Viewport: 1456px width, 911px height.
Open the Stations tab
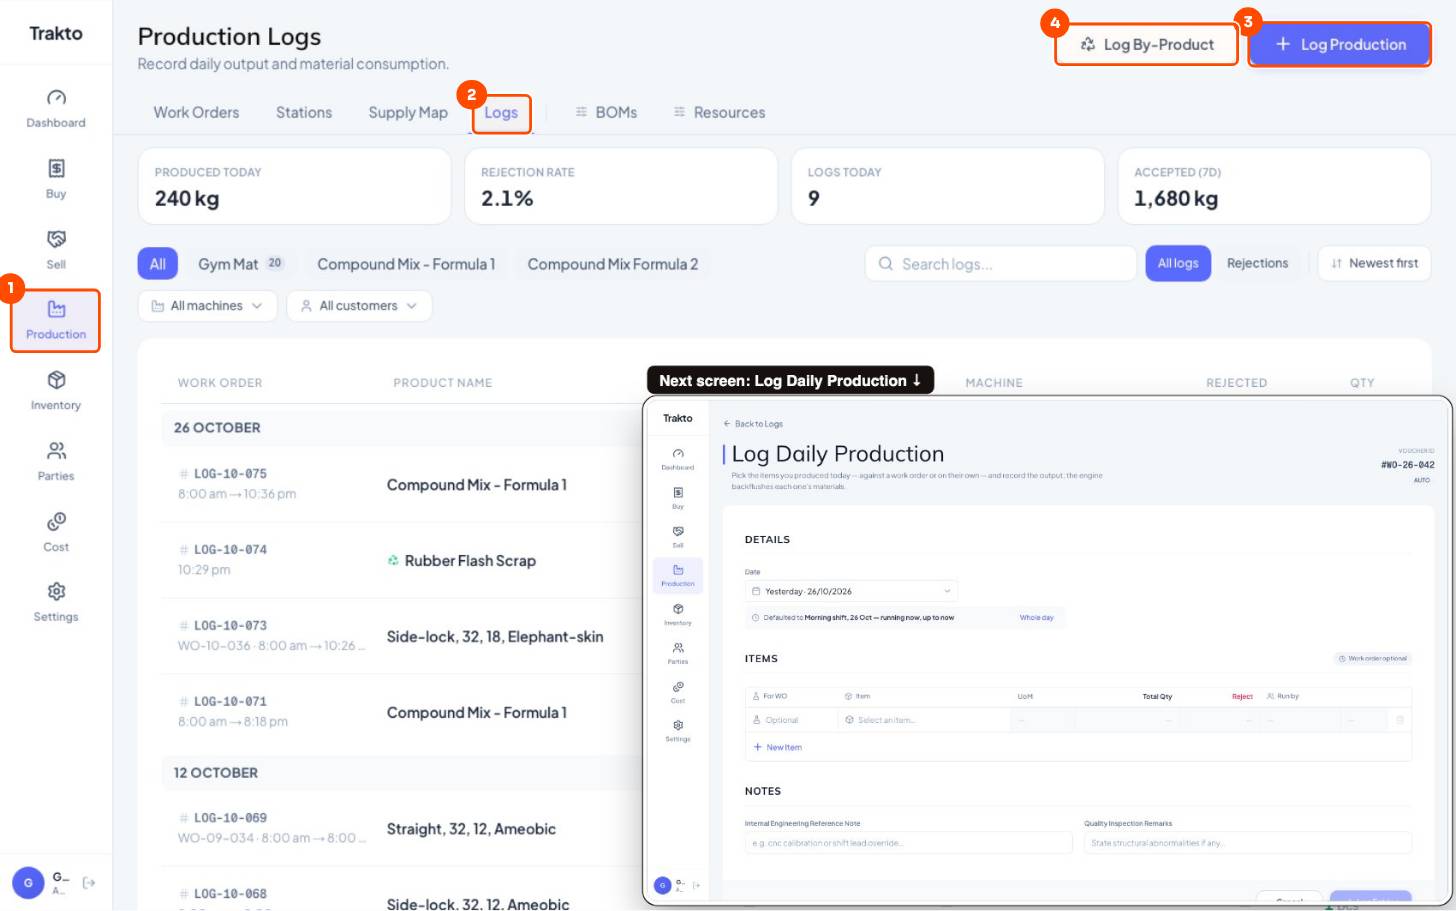click(304, 112)
